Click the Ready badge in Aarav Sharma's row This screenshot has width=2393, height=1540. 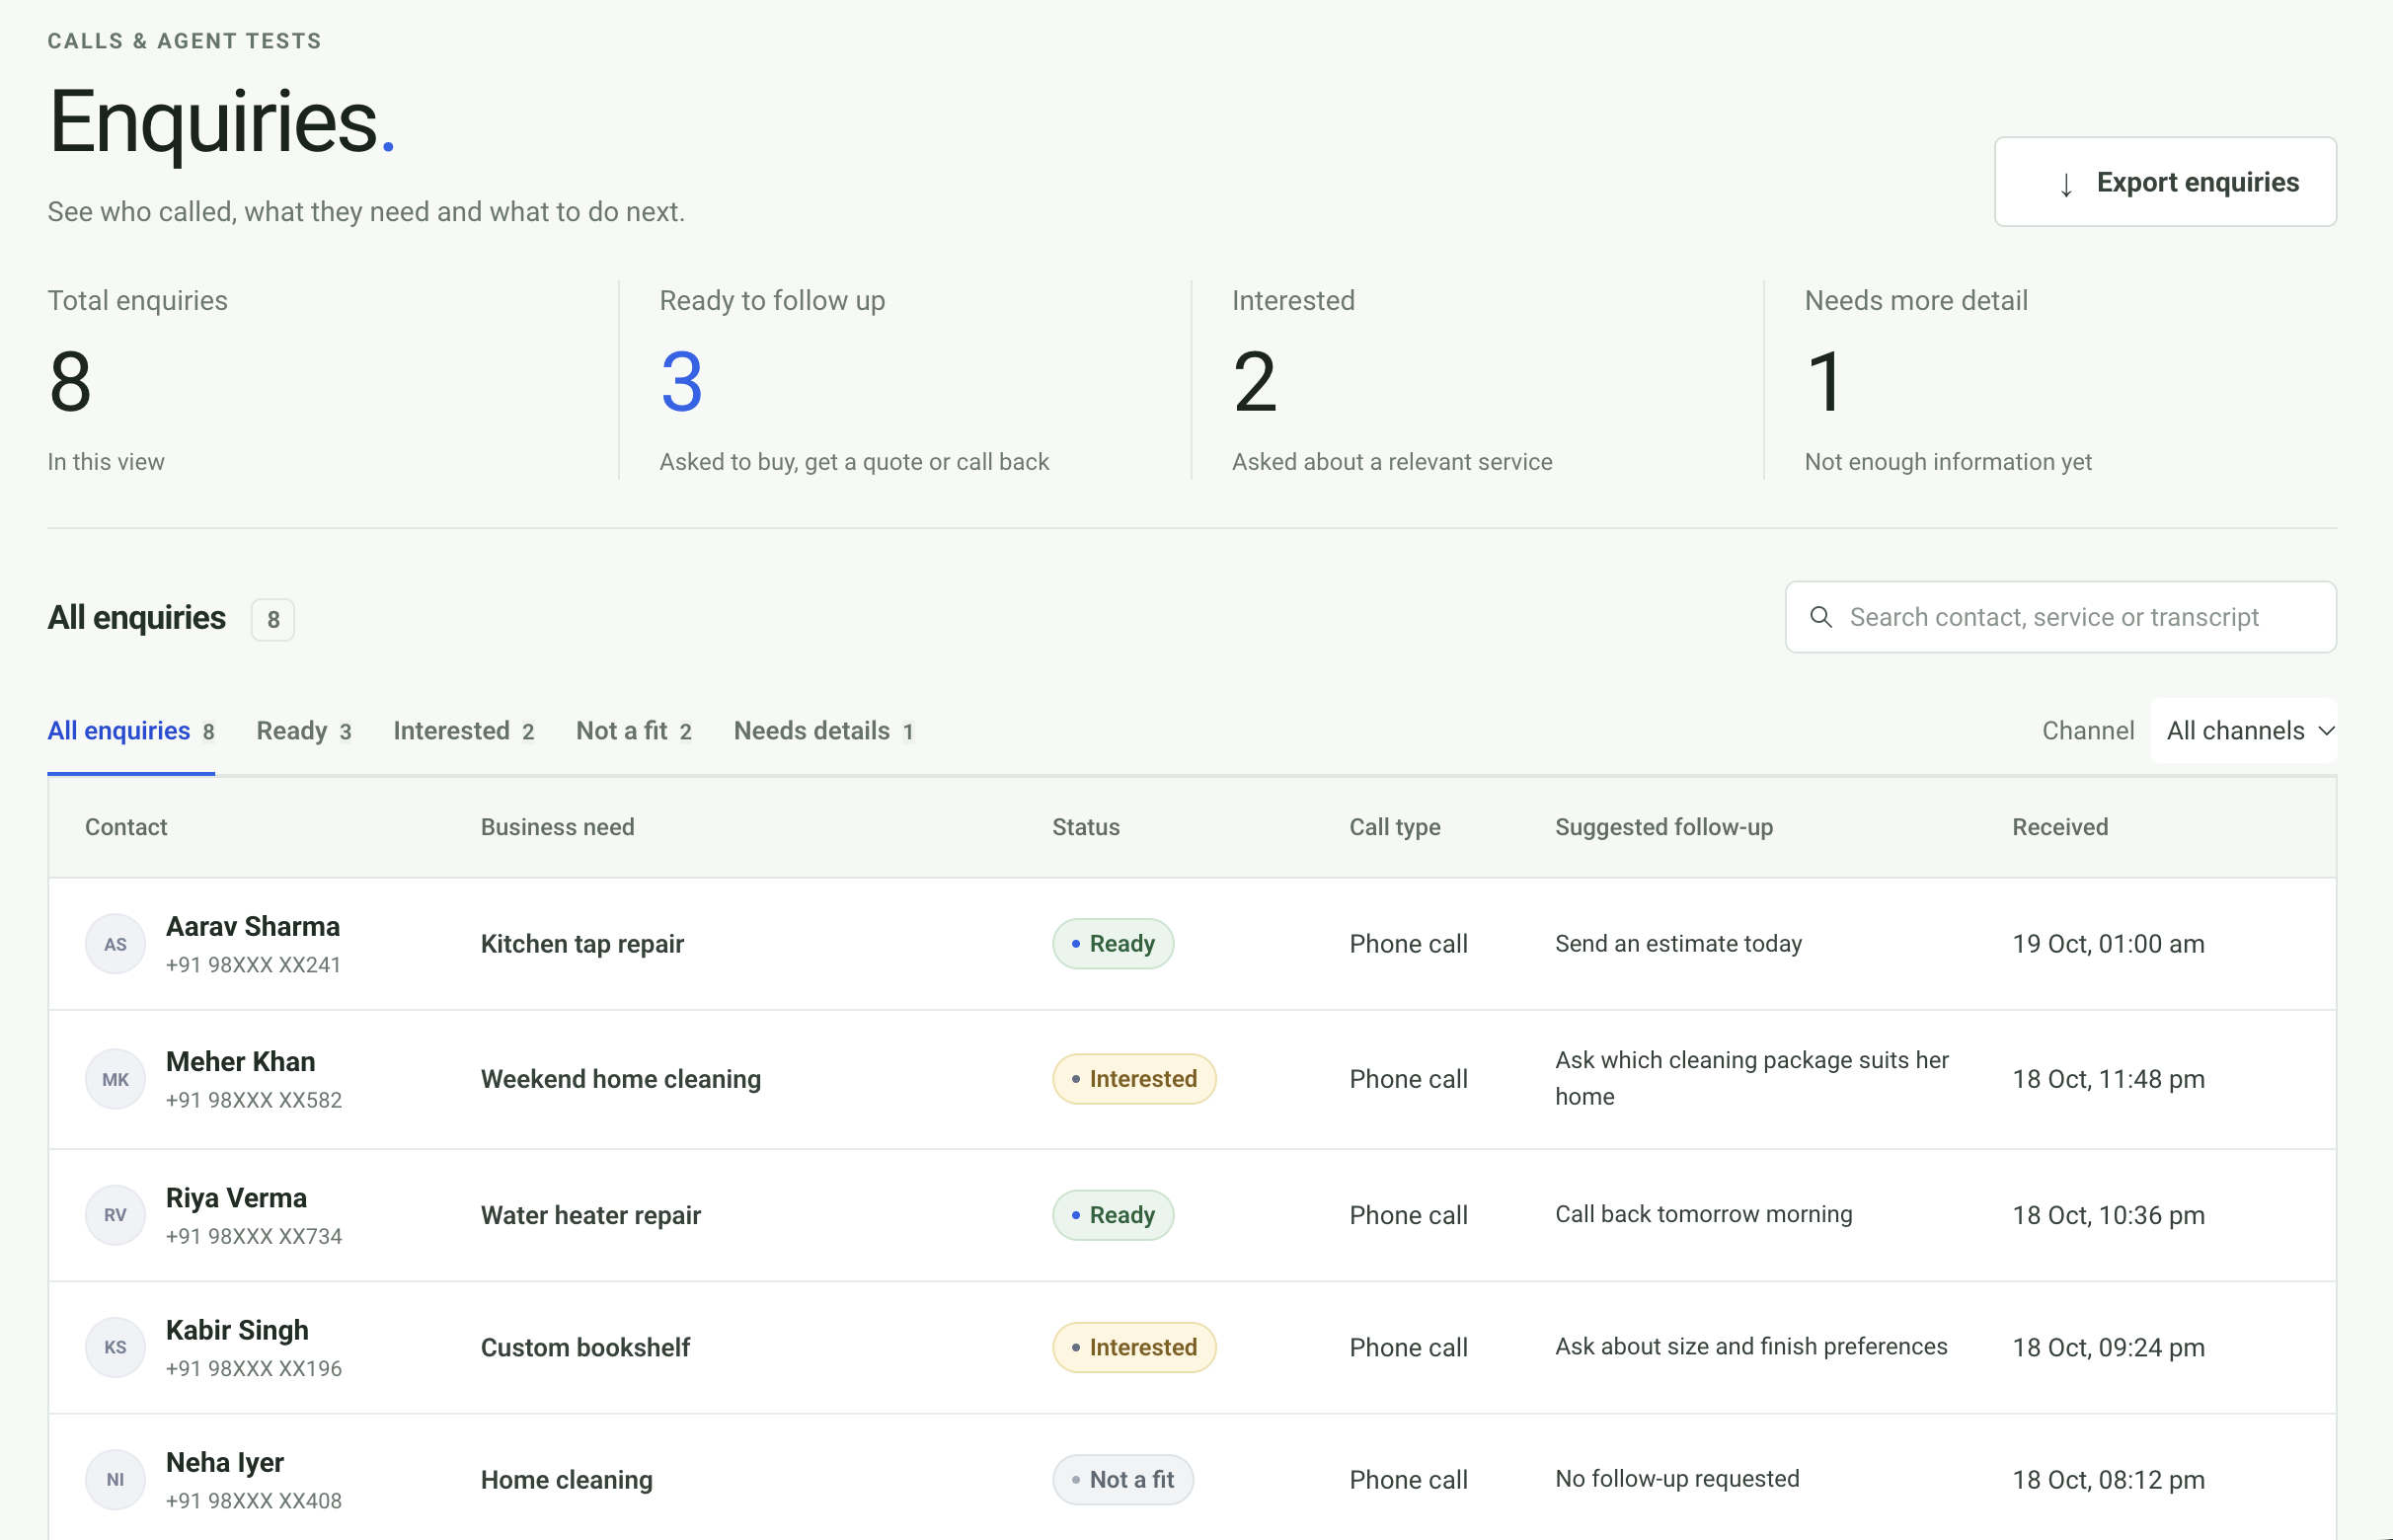tap(1113, 944)
